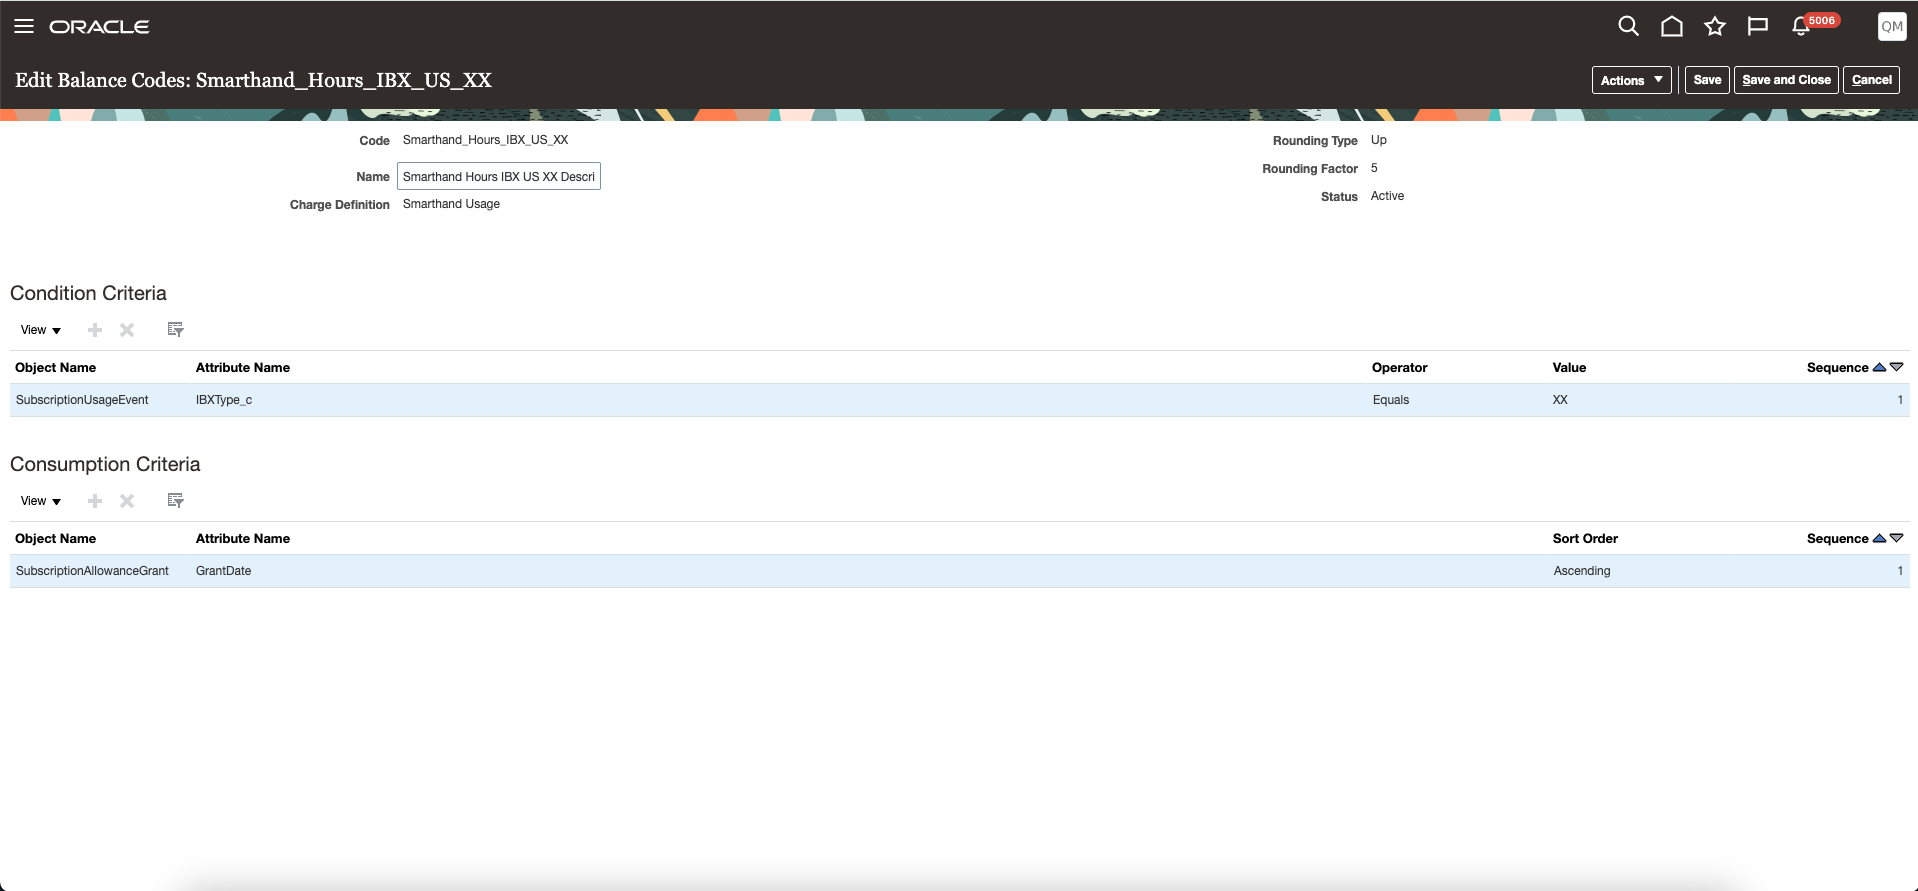
Task: Delete selected row in Condition Criteria
Action: 127,330
